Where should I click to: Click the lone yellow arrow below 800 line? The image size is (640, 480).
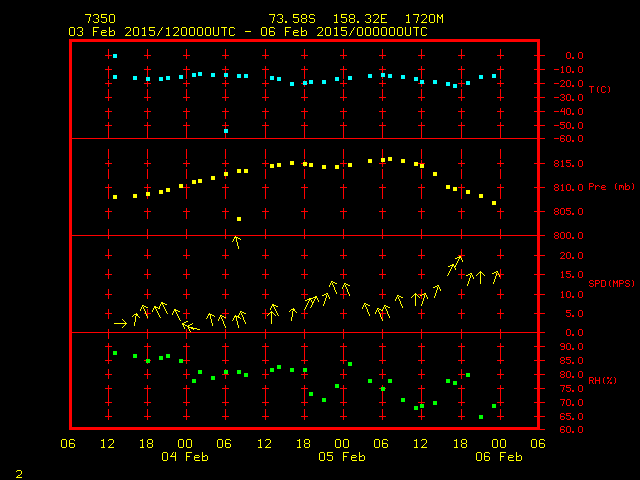(237, 241)
